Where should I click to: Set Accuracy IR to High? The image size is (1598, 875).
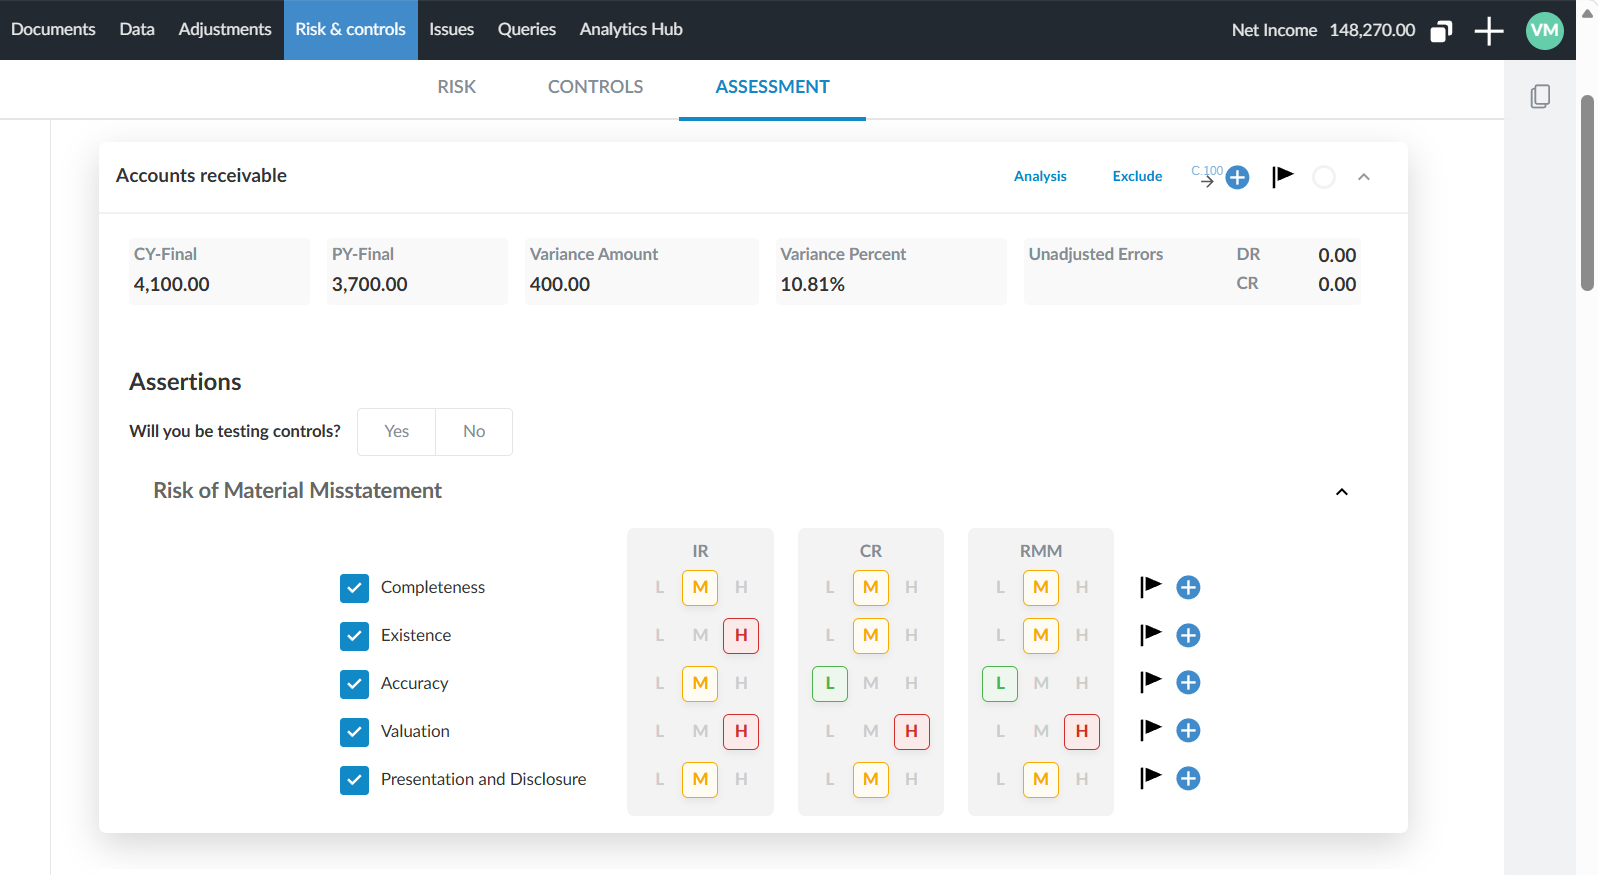pos(741,684)
